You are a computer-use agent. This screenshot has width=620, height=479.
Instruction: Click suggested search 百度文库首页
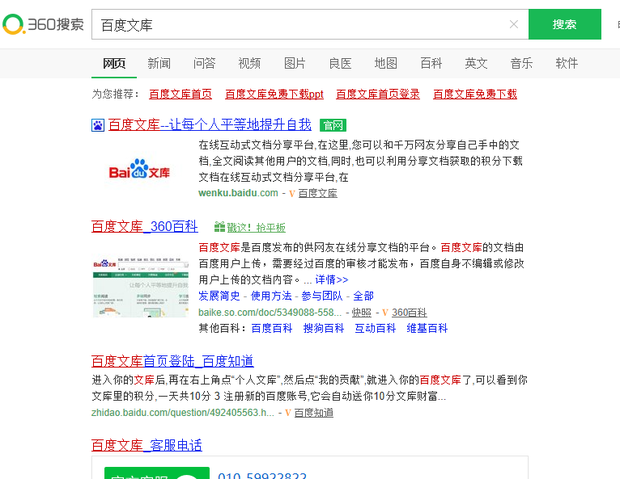click(x=180, y=94)
